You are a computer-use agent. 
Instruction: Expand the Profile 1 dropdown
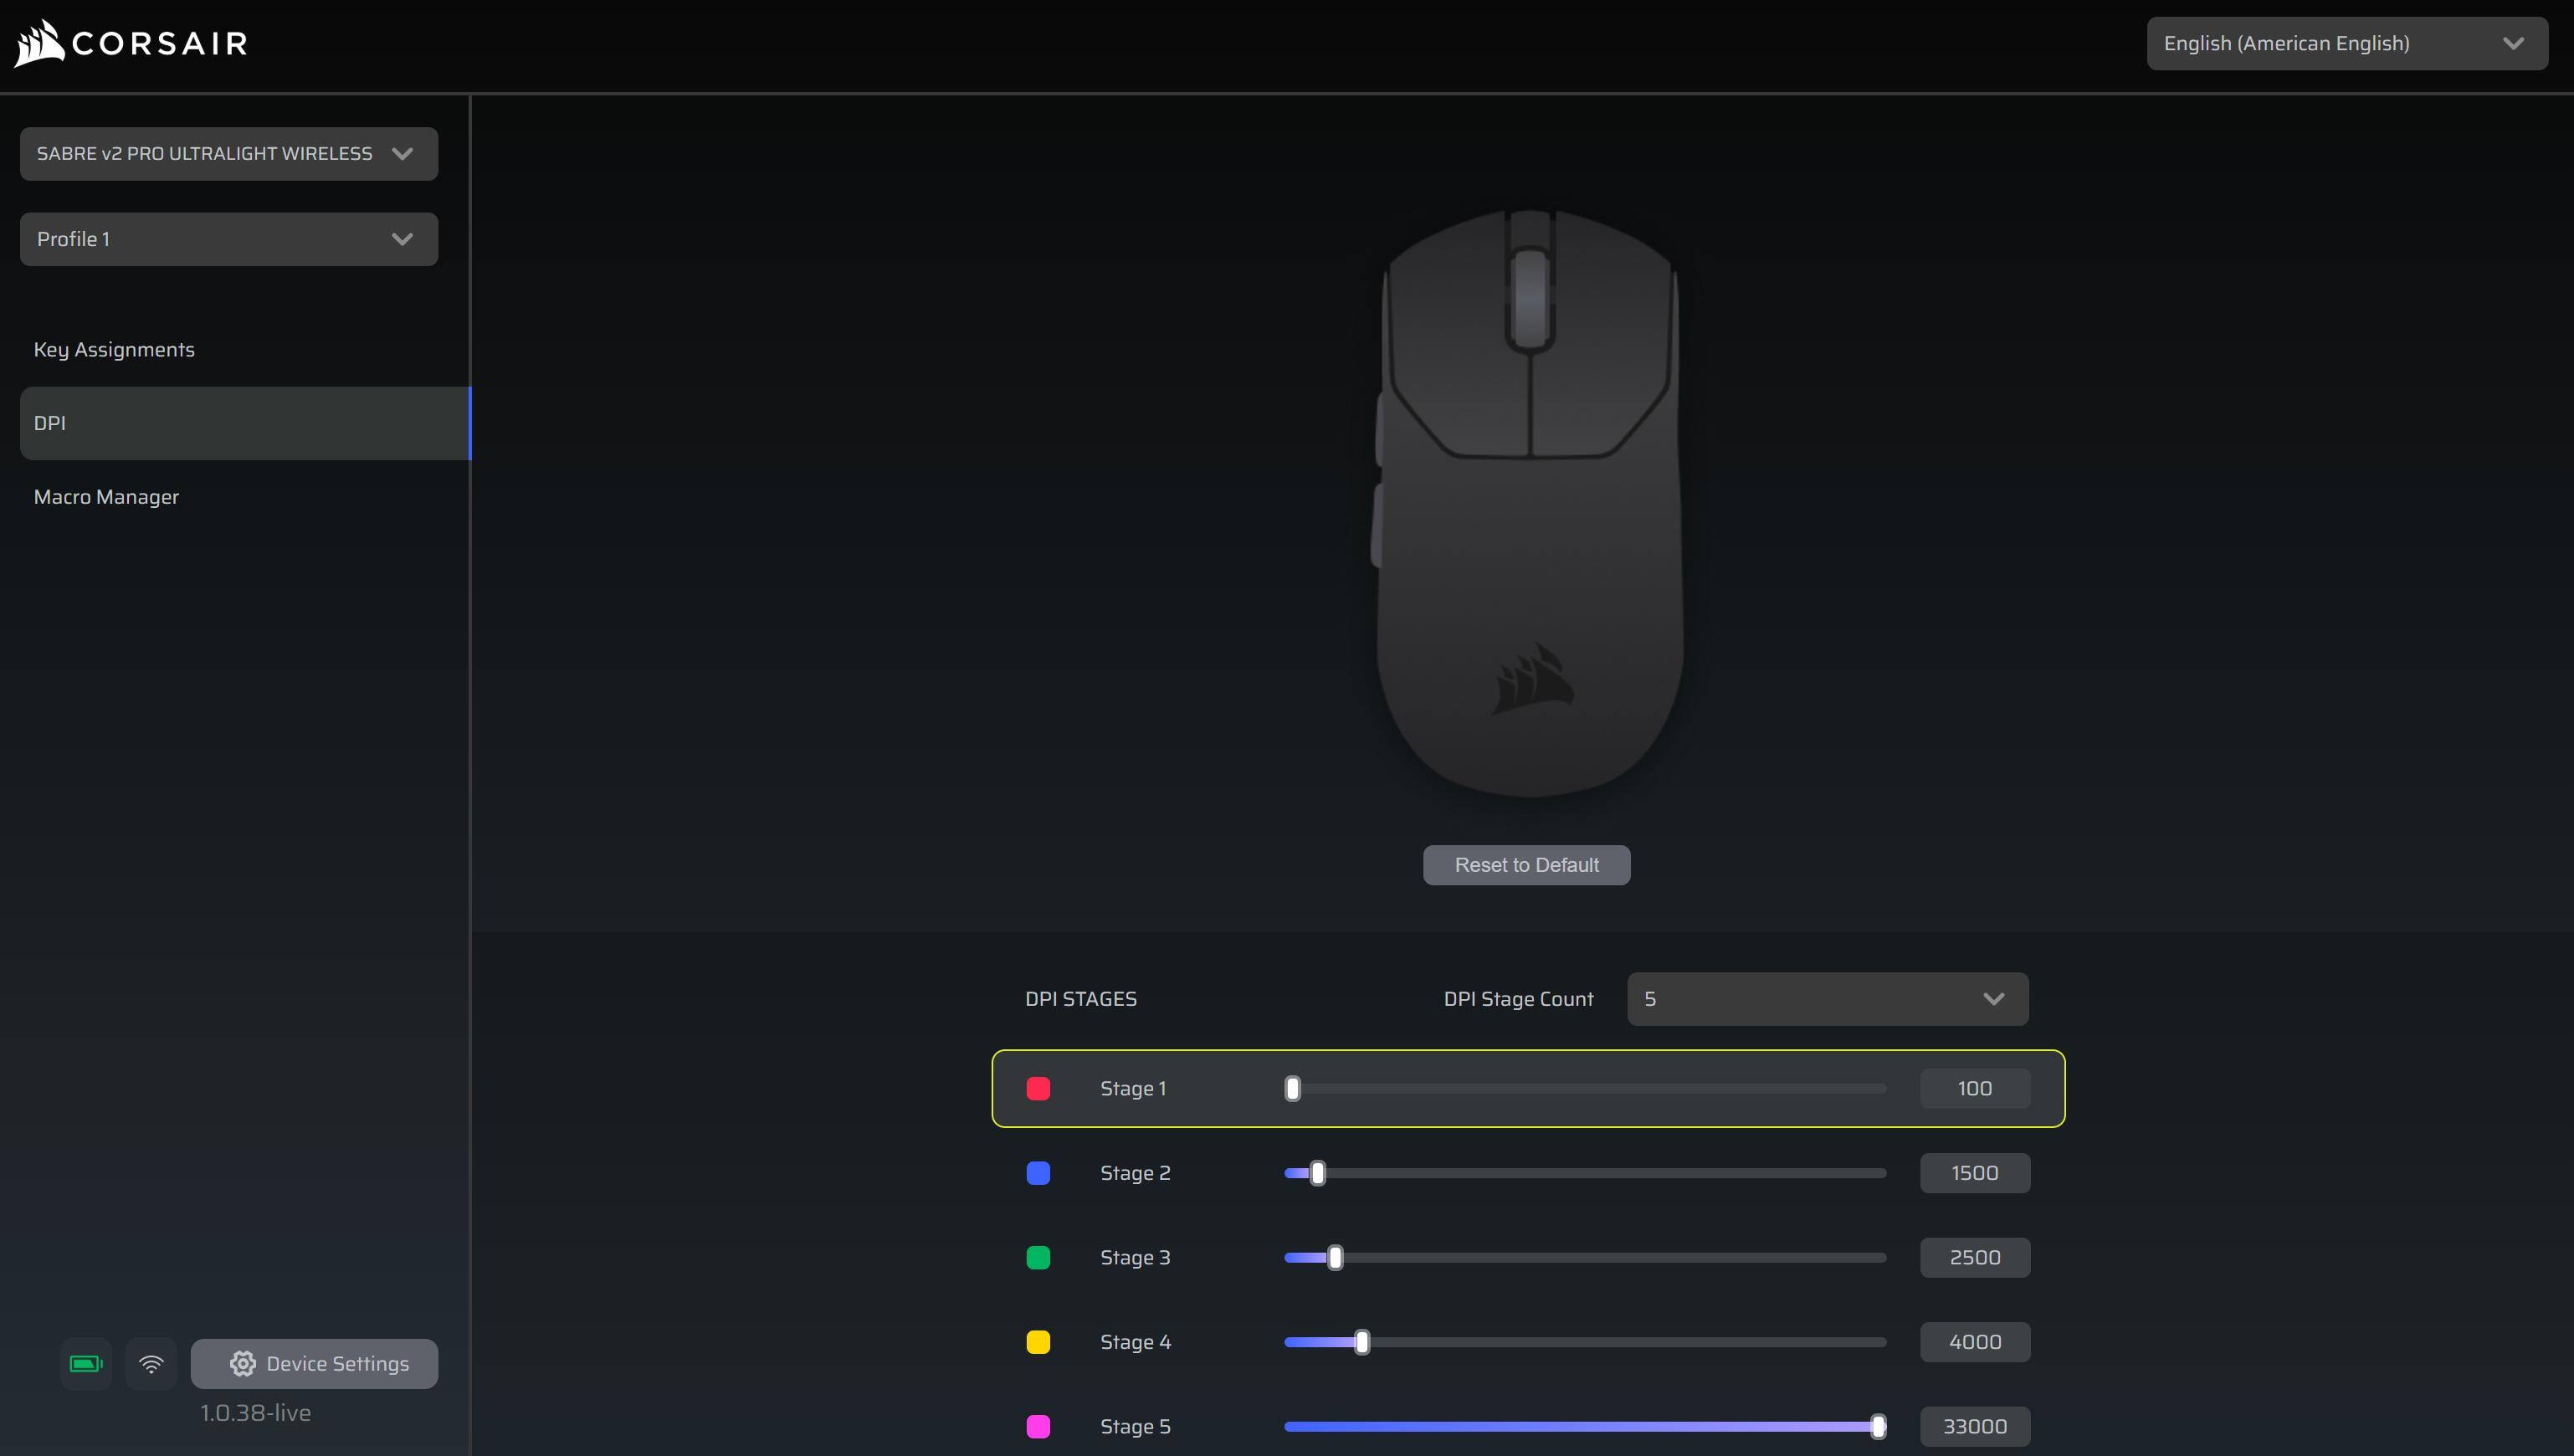point(229,239)
